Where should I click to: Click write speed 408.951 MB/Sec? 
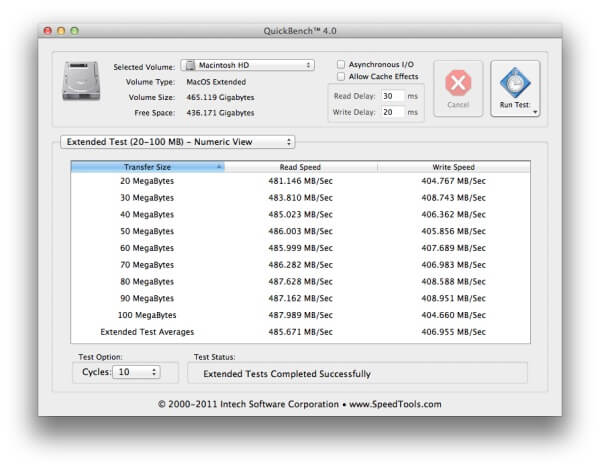(x=453, y=298)
